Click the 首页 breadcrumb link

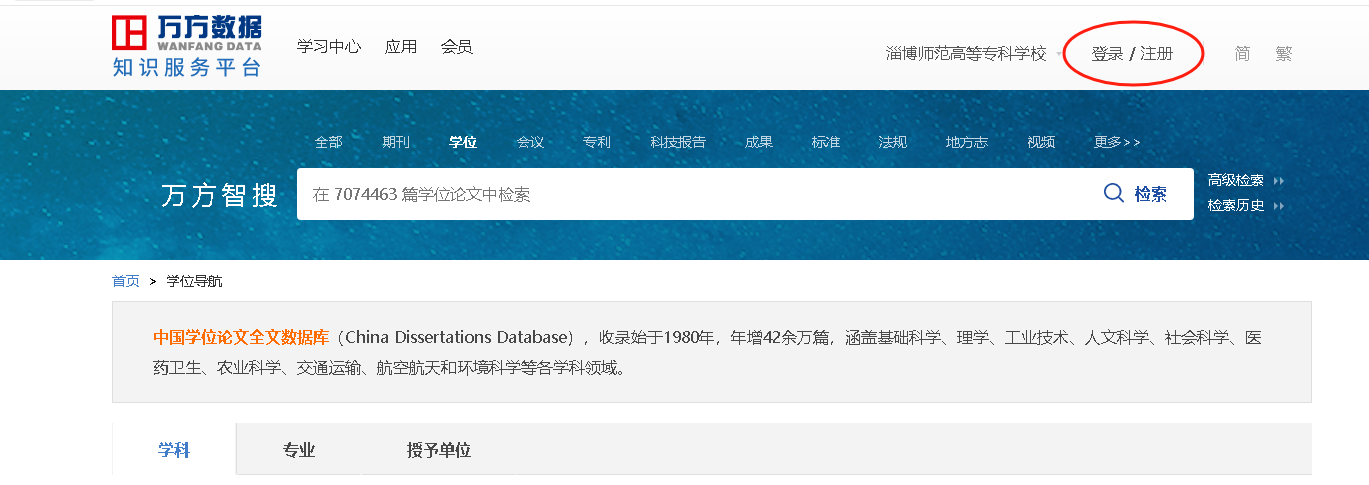click(x=126, y=281)
